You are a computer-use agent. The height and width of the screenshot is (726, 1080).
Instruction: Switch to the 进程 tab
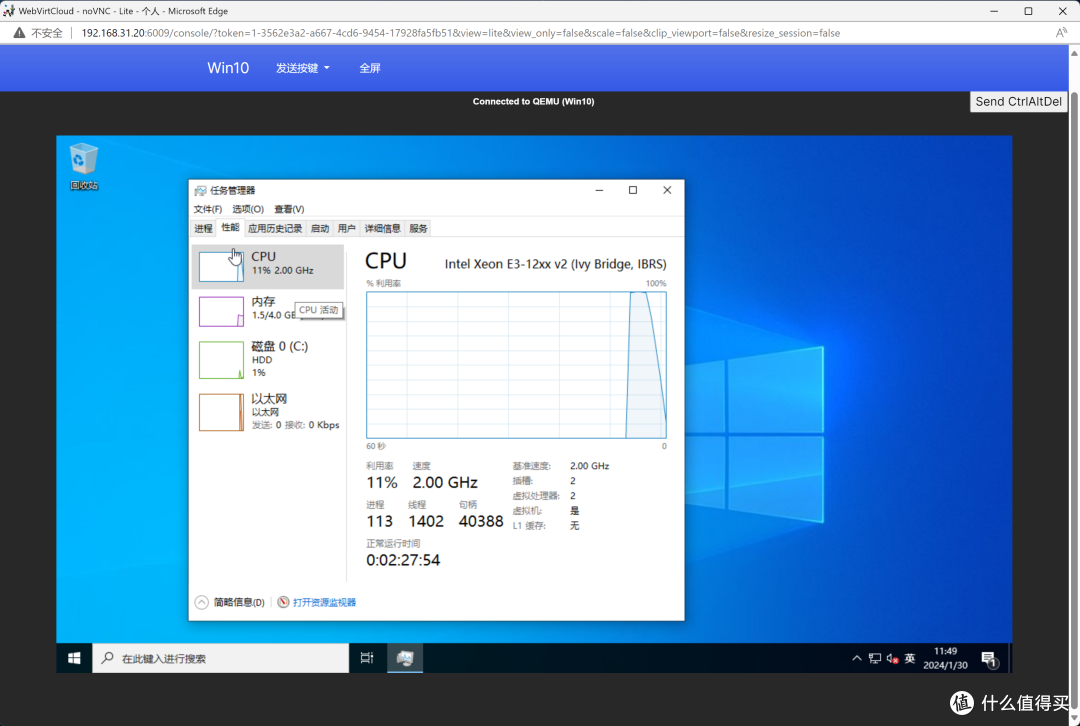click(x=203, y=228)
